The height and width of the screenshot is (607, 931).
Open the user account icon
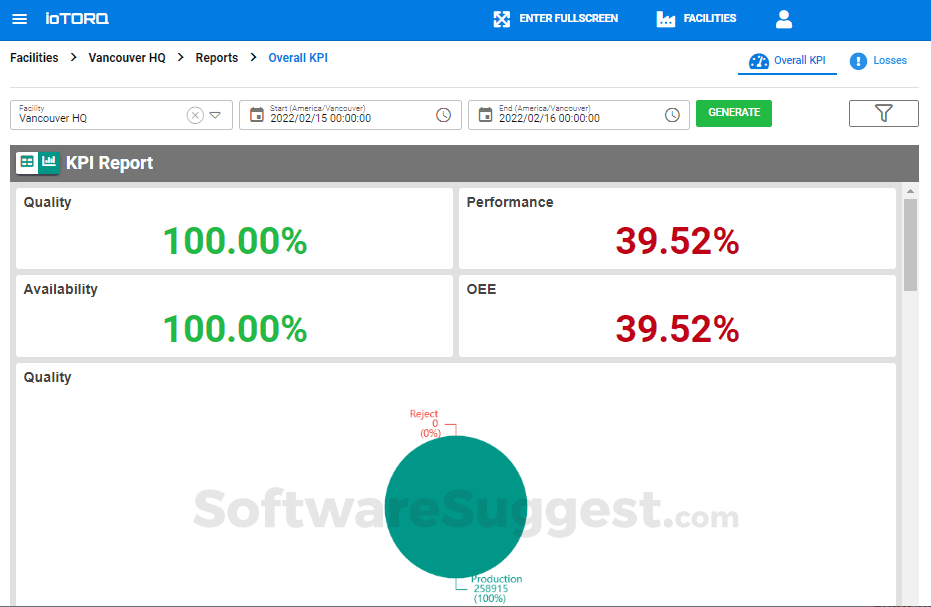click(784, 18)
